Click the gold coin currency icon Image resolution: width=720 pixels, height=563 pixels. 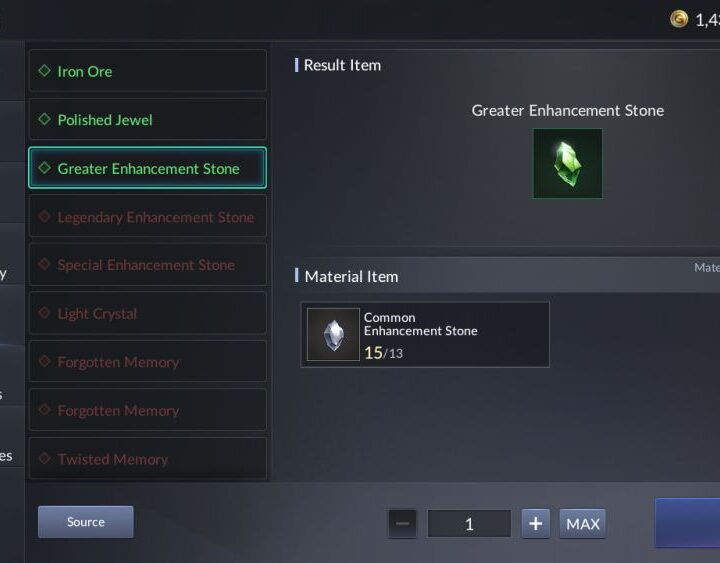679,19
